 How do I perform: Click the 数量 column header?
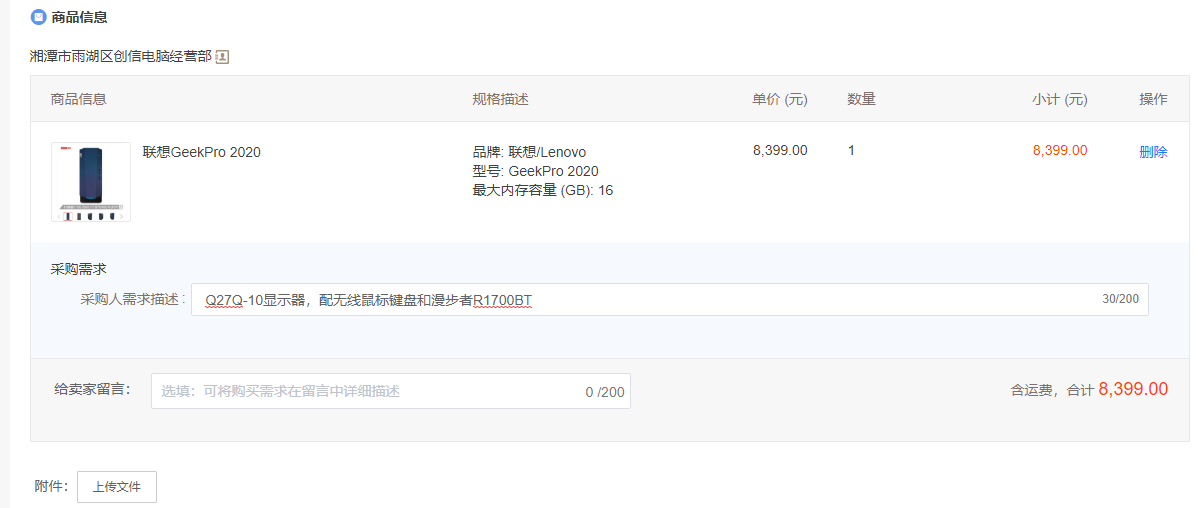click(862, 99)
